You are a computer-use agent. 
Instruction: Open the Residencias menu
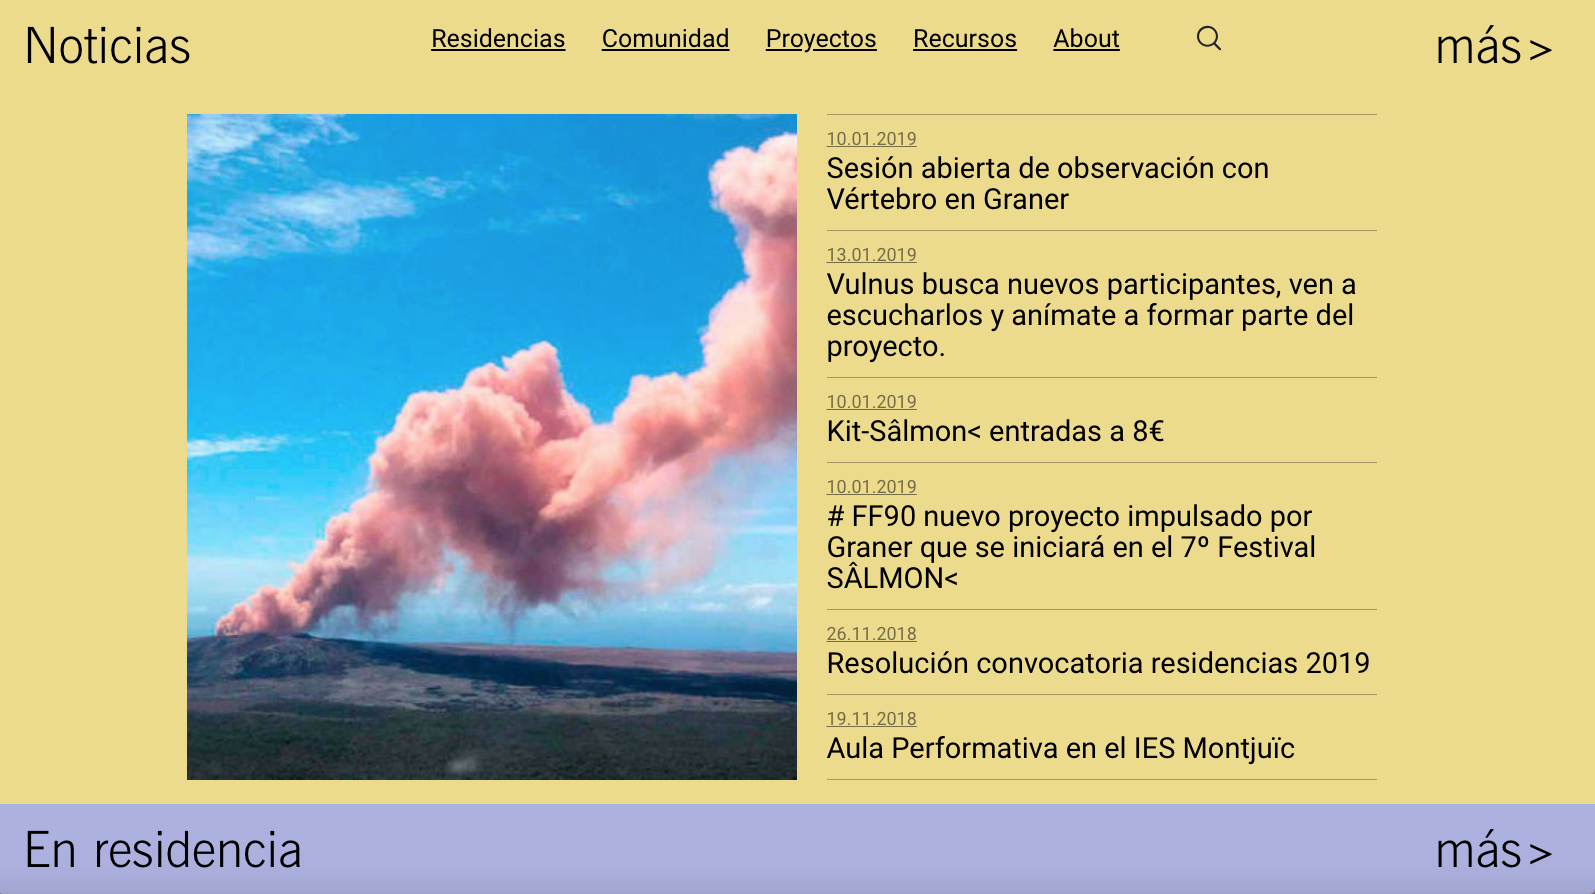(x=498, y=39)
